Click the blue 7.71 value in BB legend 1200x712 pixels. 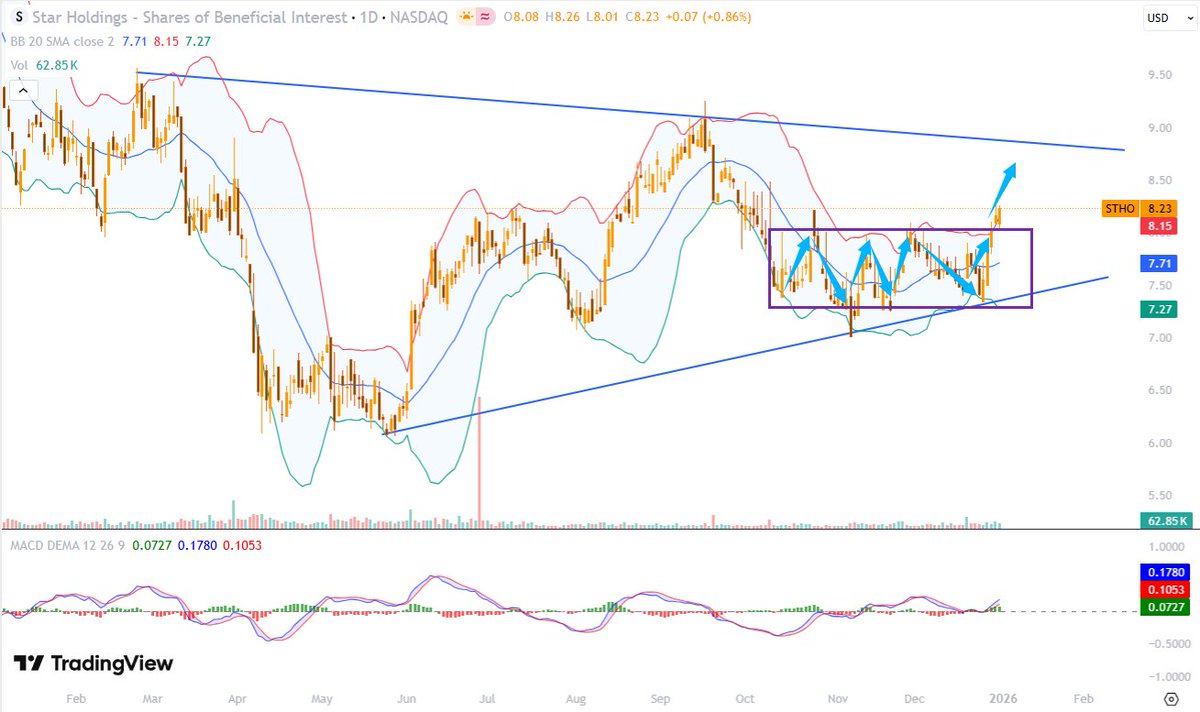pyautogui.click(x=137, y=41)
